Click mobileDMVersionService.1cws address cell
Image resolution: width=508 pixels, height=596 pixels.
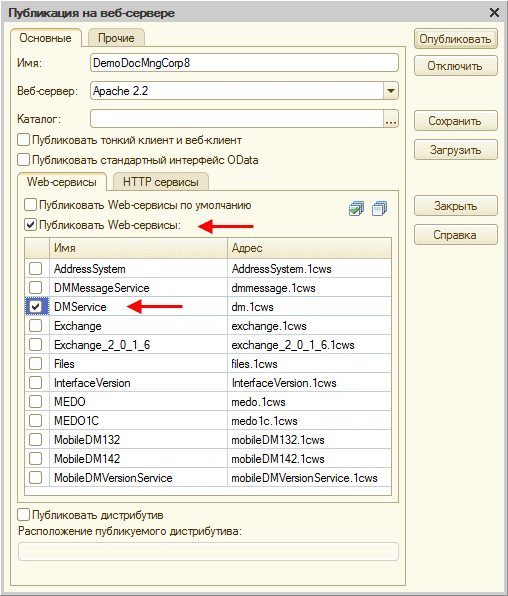pyautogui.click(x=309, y=478)
